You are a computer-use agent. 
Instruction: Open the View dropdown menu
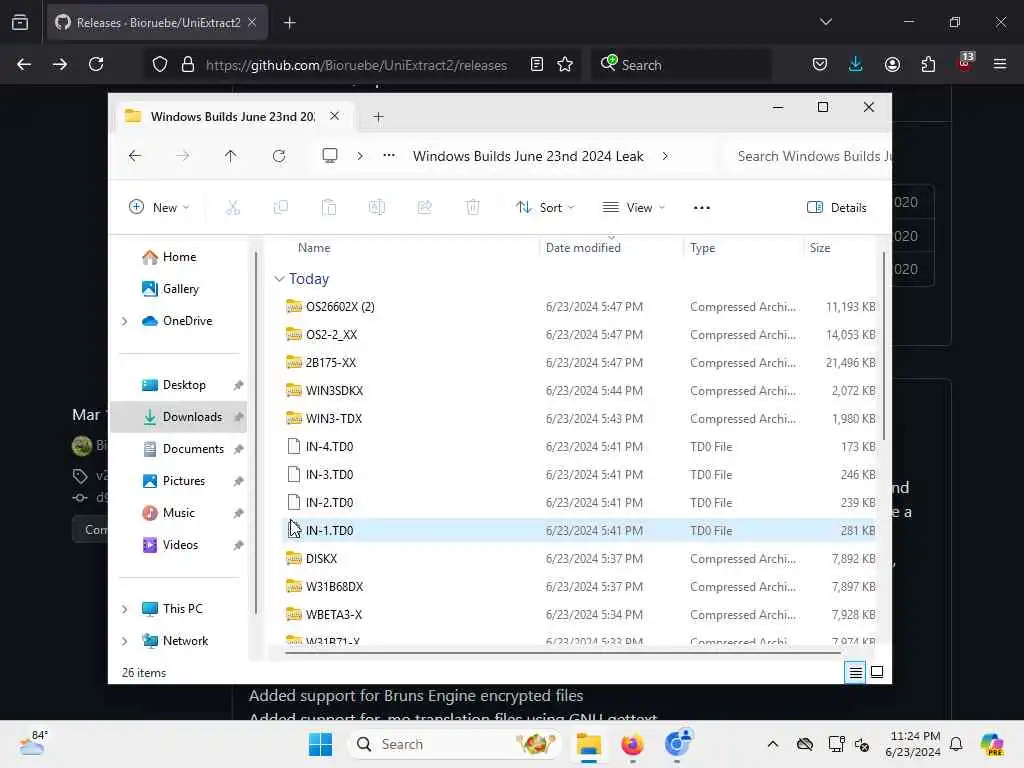click(633, 208)
